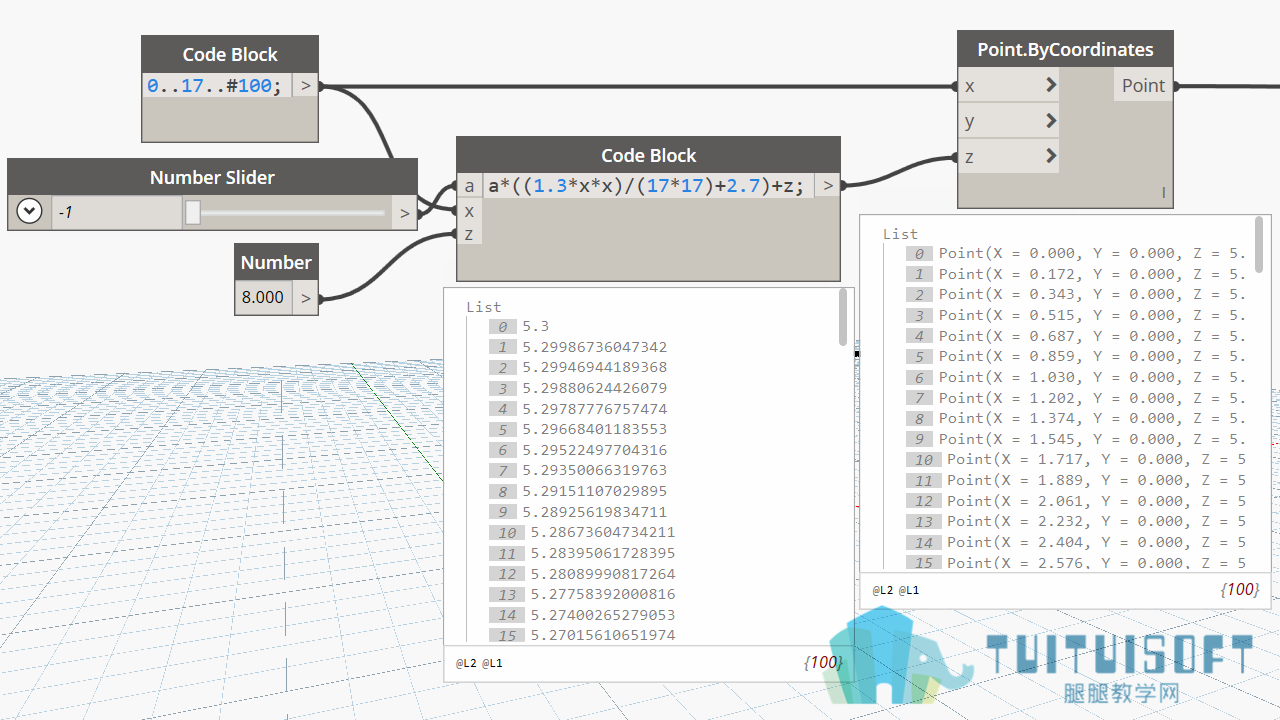Click the Number Slider output port arrow
1280x720 pixels.
tap(405, 212)
